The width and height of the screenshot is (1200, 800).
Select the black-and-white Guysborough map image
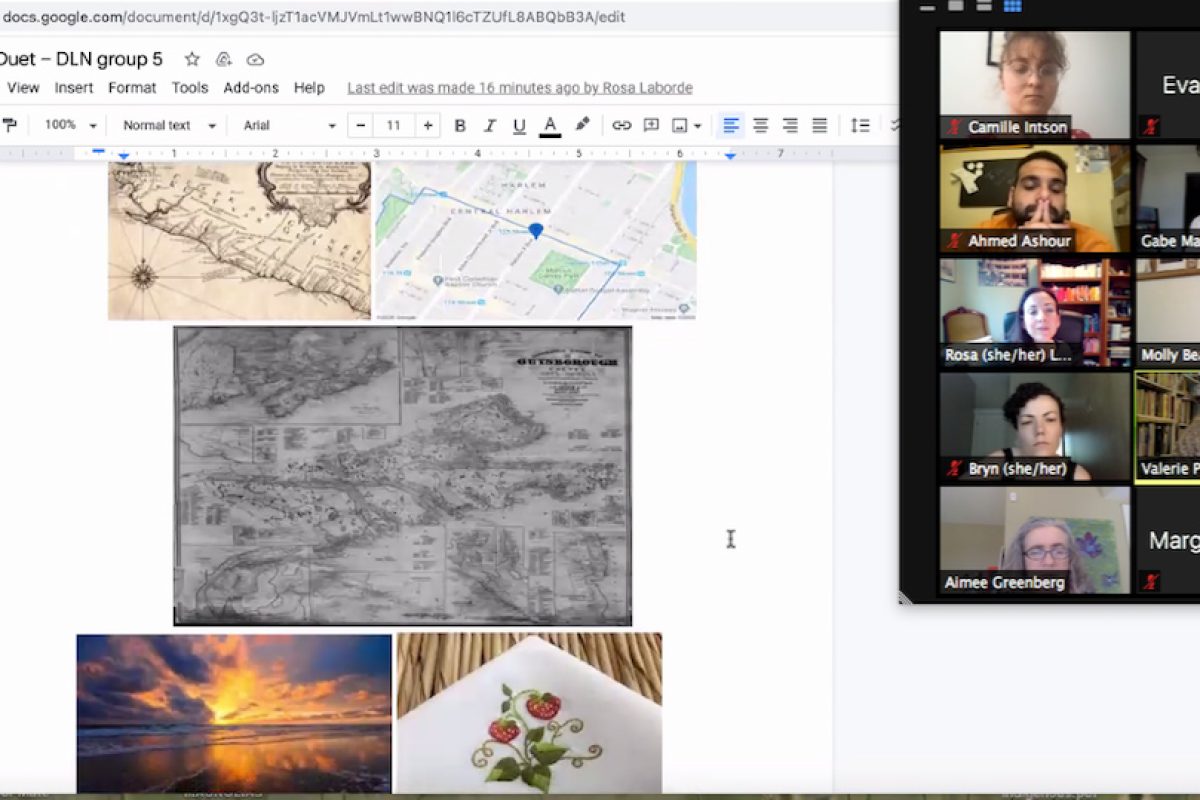click(403, 476)
